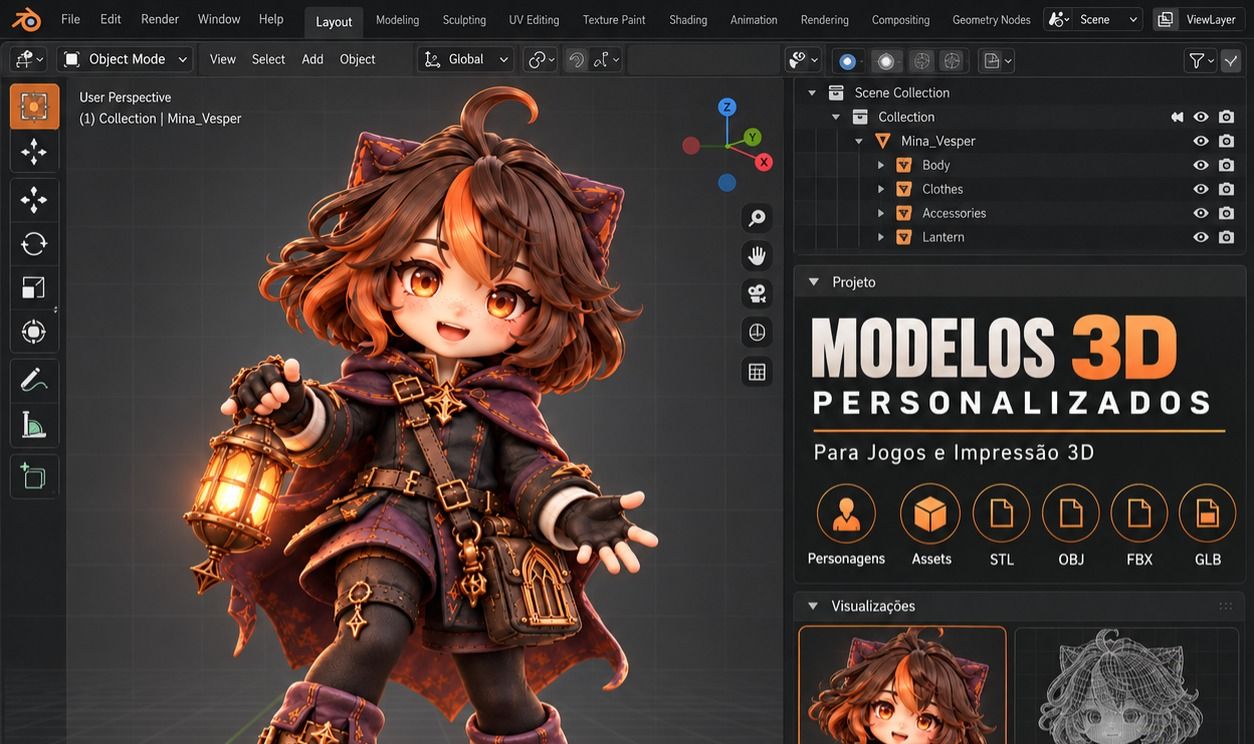Screen dimensions: 1254x744
Task: Open the Global transform orientation dropdown
Action: (x=466, y=59)
